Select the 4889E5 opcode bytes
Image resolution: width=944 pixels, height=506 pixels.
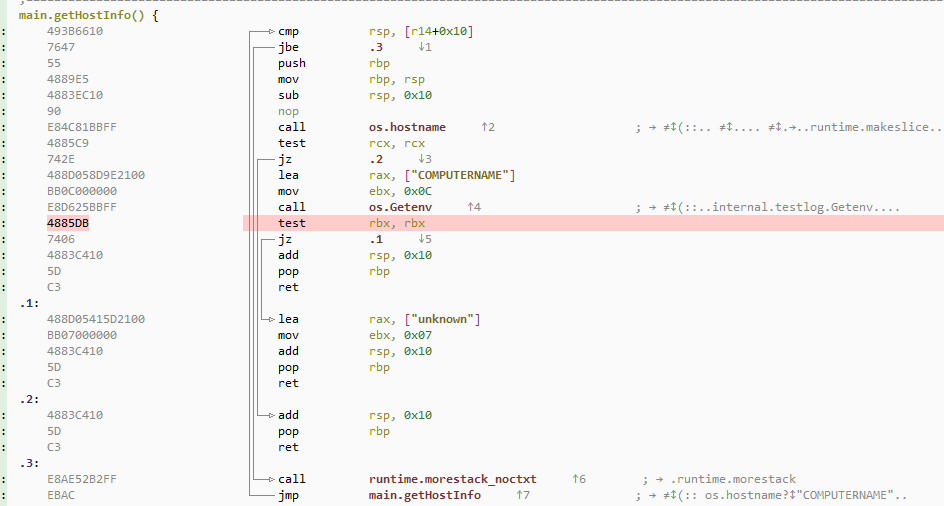click(67, 79)
